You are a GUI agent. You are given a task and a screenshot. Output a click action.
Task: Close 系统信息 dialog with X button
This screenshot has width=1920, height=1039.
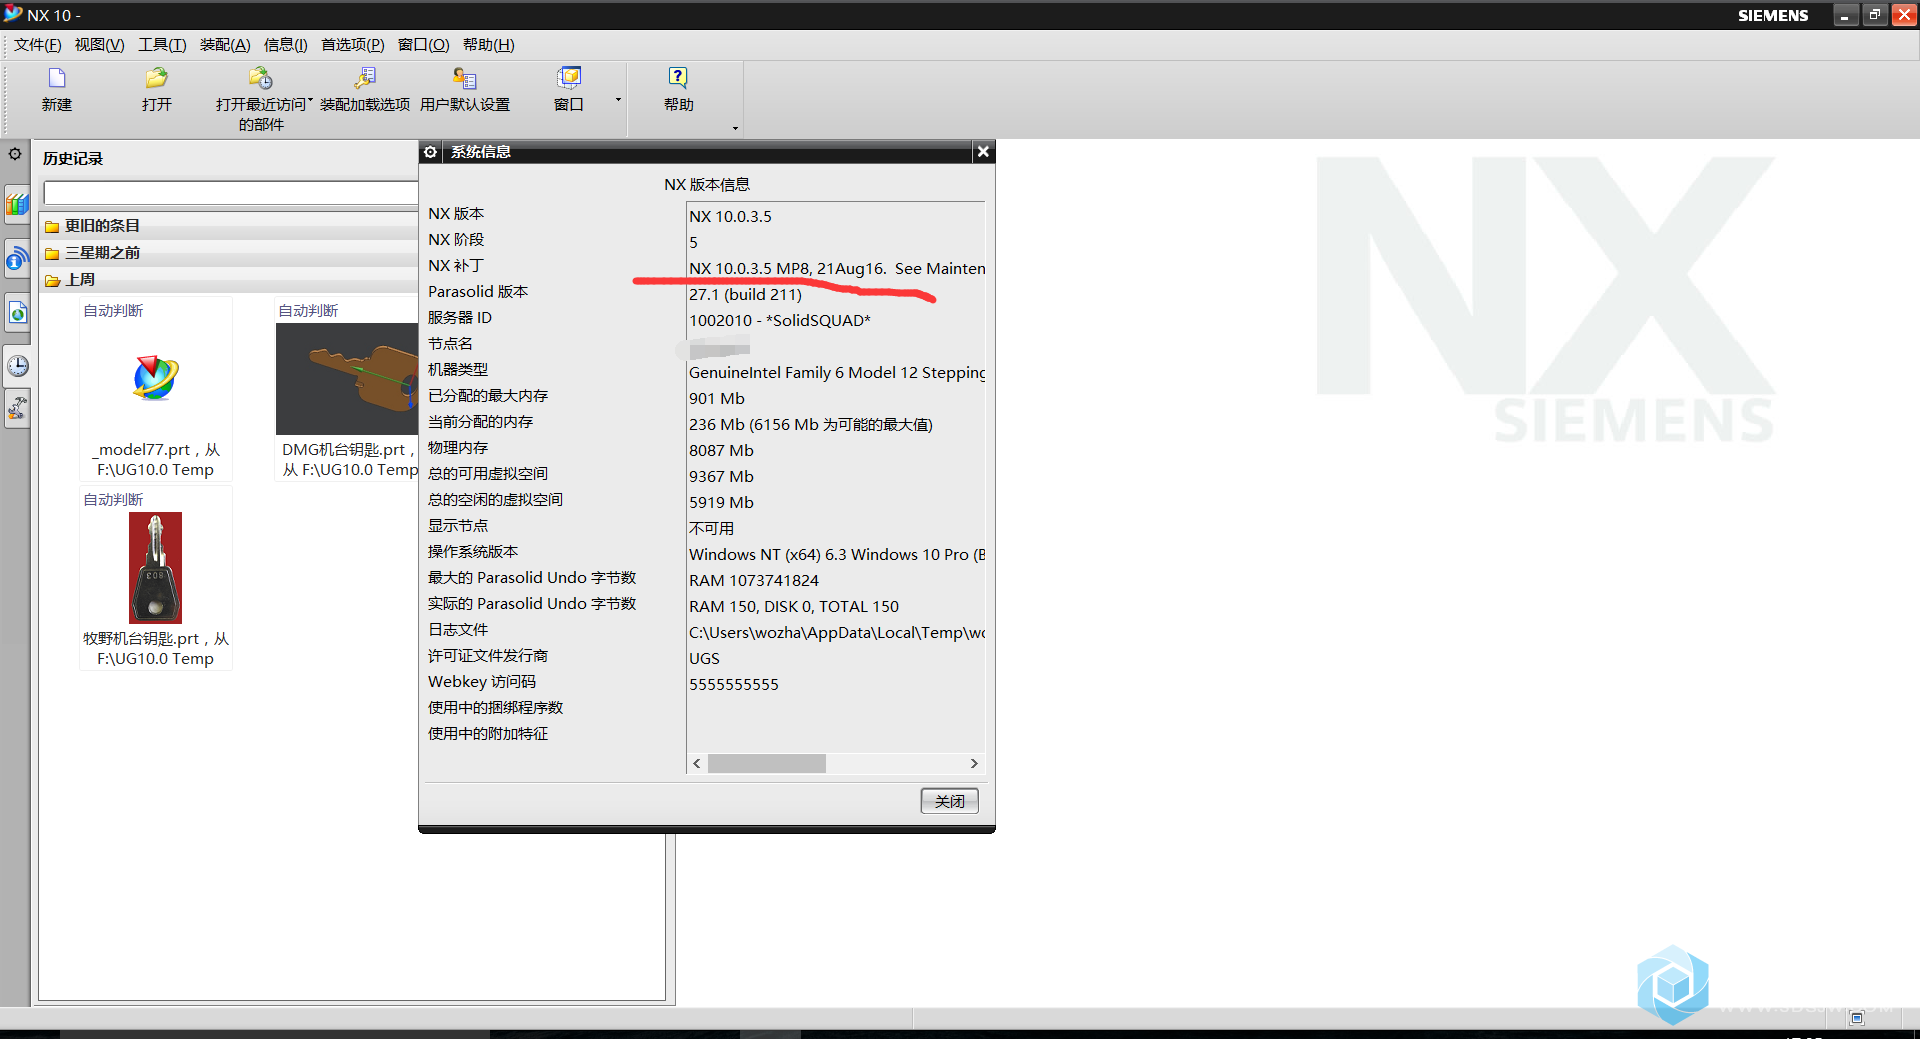tap(983, 152)
